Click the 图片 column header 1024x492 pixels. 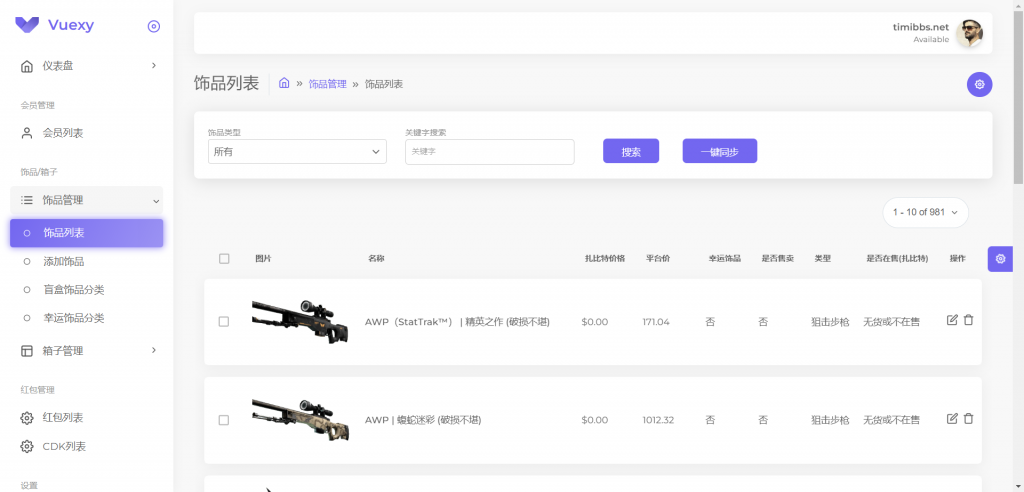pyautogui.click(x=263, y=259)
